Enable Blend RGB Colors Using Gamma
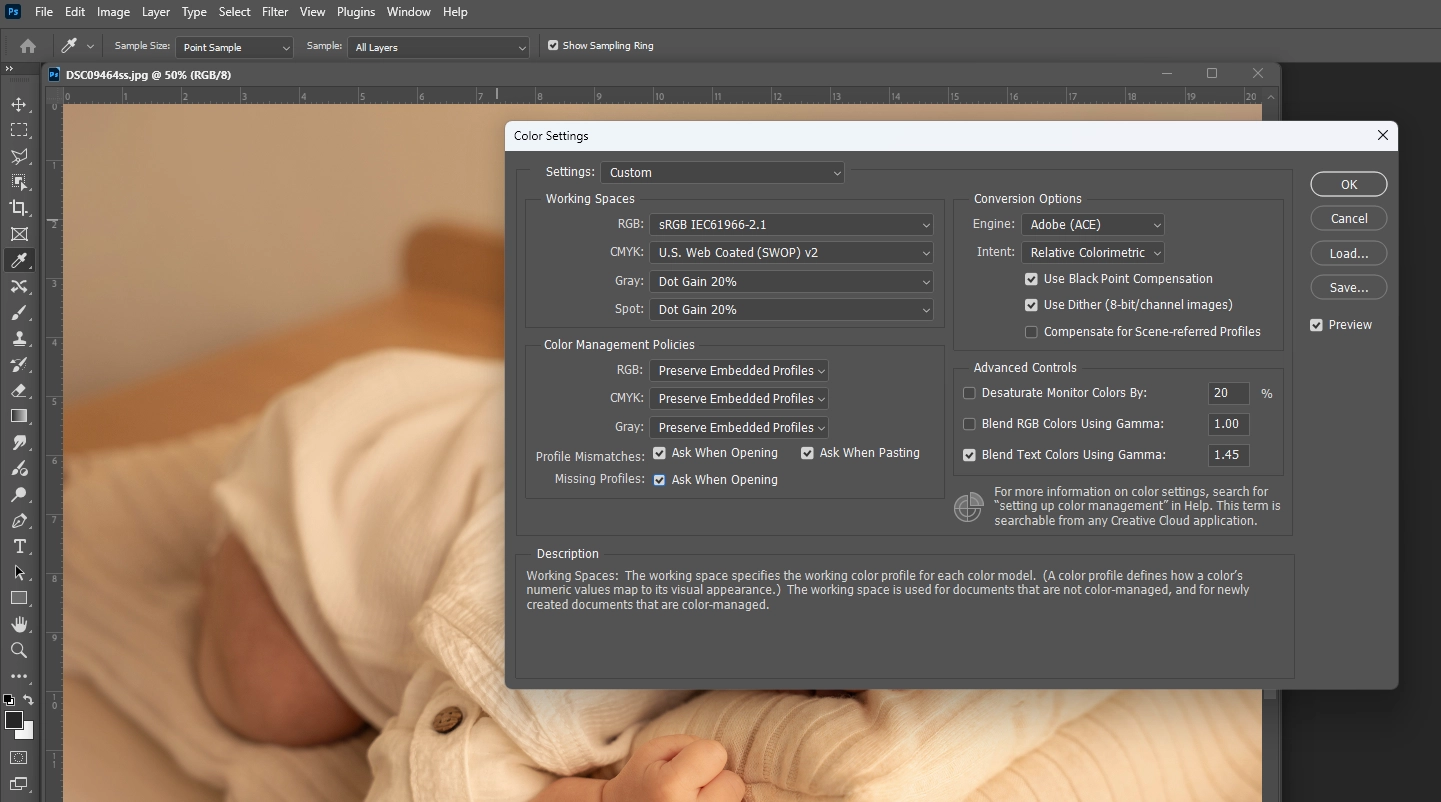The width and height of the screenshot is (1441, 802). pyautogui.click(x=969, y=424)
